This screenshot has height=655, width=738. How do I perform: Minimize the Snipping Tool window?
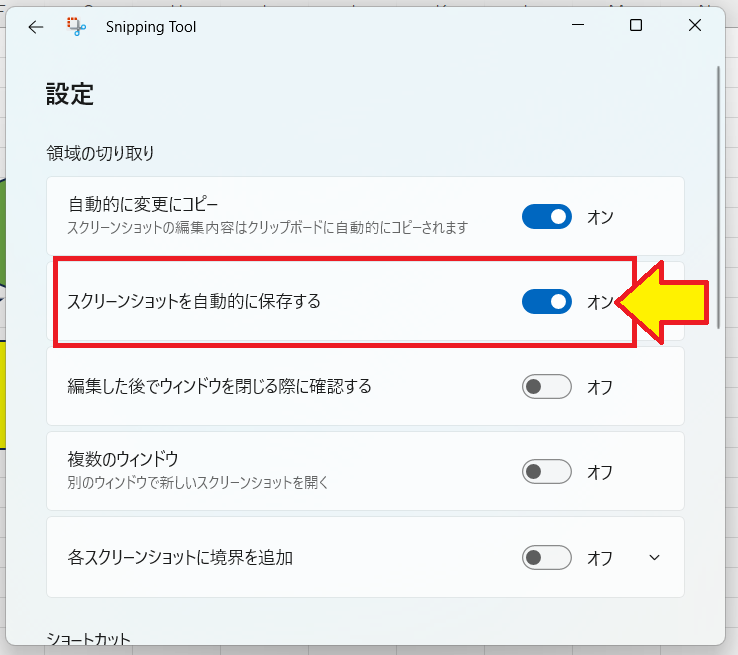pyautogui.click(x=576, y=26)
